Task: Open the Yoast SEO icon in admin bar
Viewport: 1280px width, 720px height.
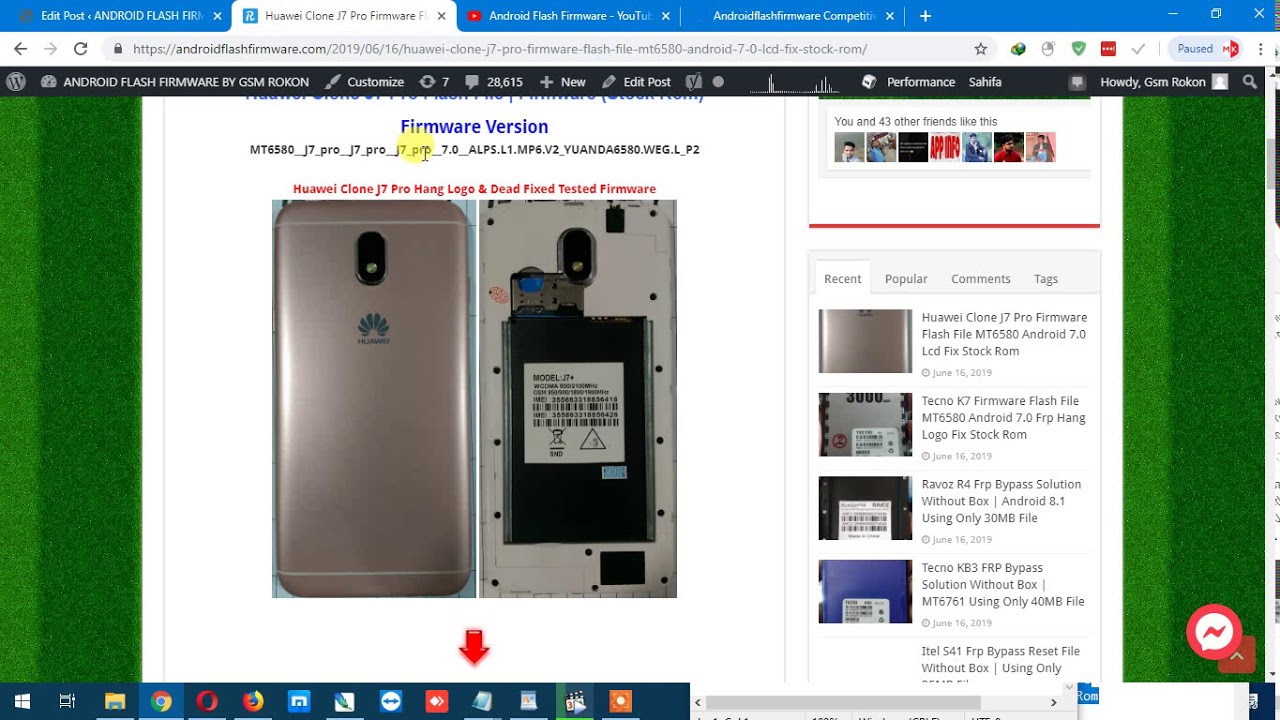Action: [x=693, y=82]
